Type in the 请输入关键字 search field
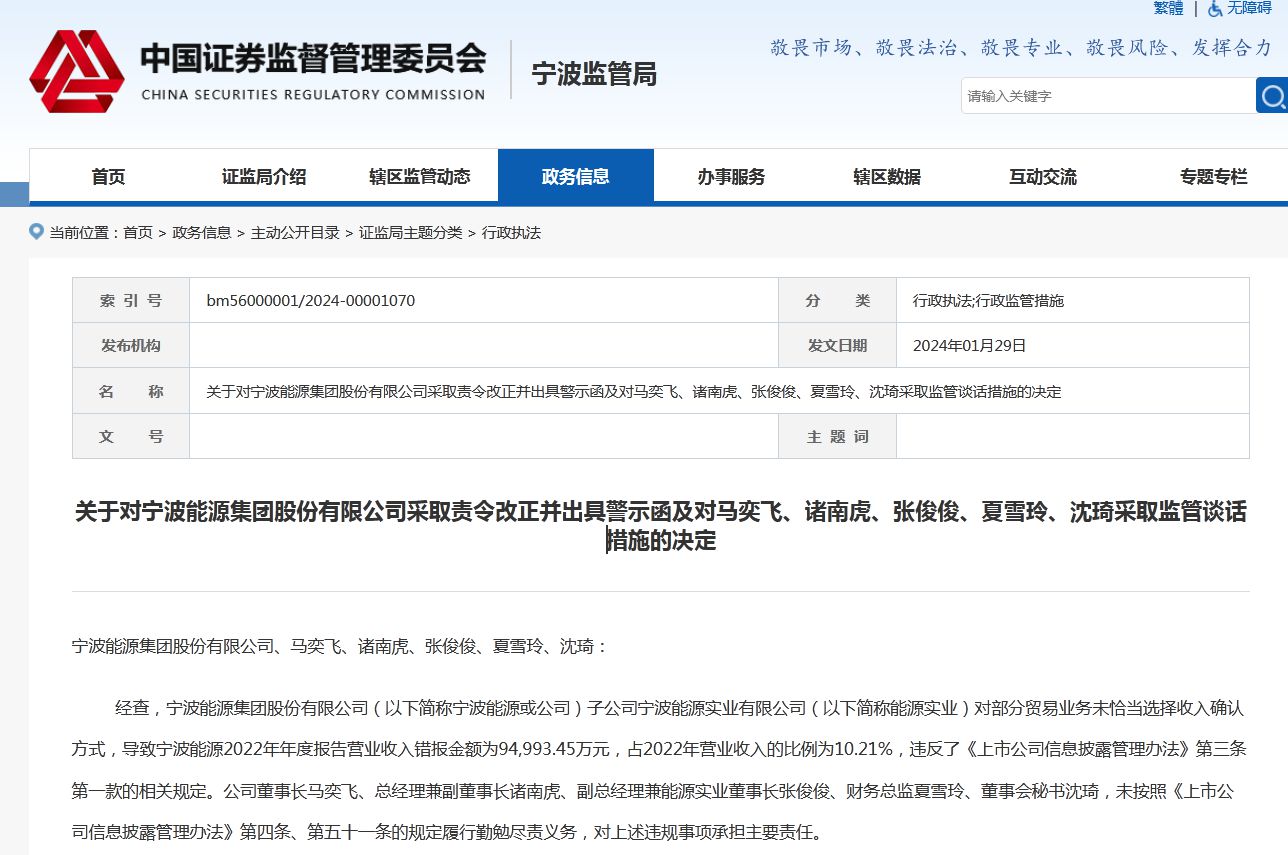 (x=1107, y=96)
